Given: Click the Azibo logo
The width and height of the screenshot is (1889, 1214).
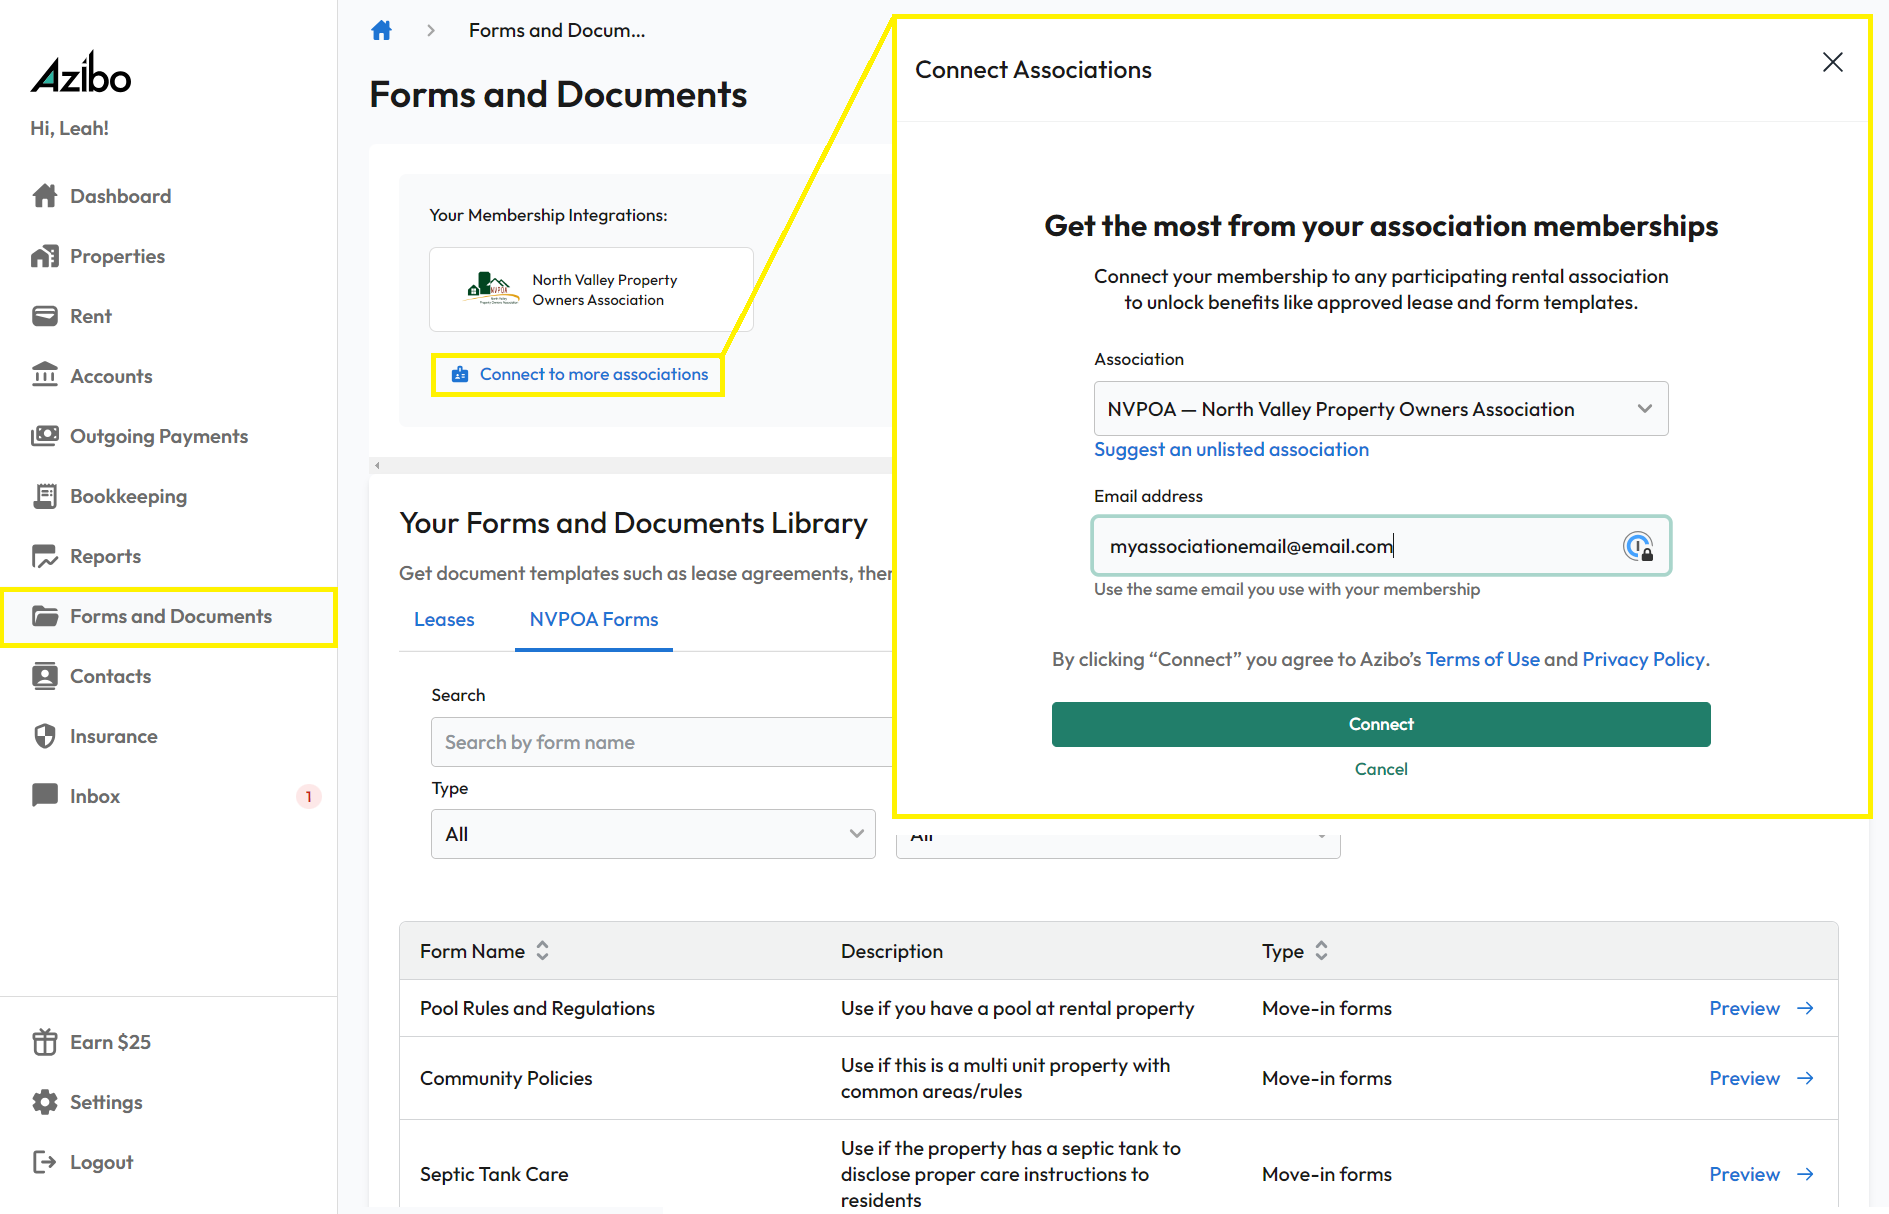Looking at the screenshot, I should click(81, 73).
